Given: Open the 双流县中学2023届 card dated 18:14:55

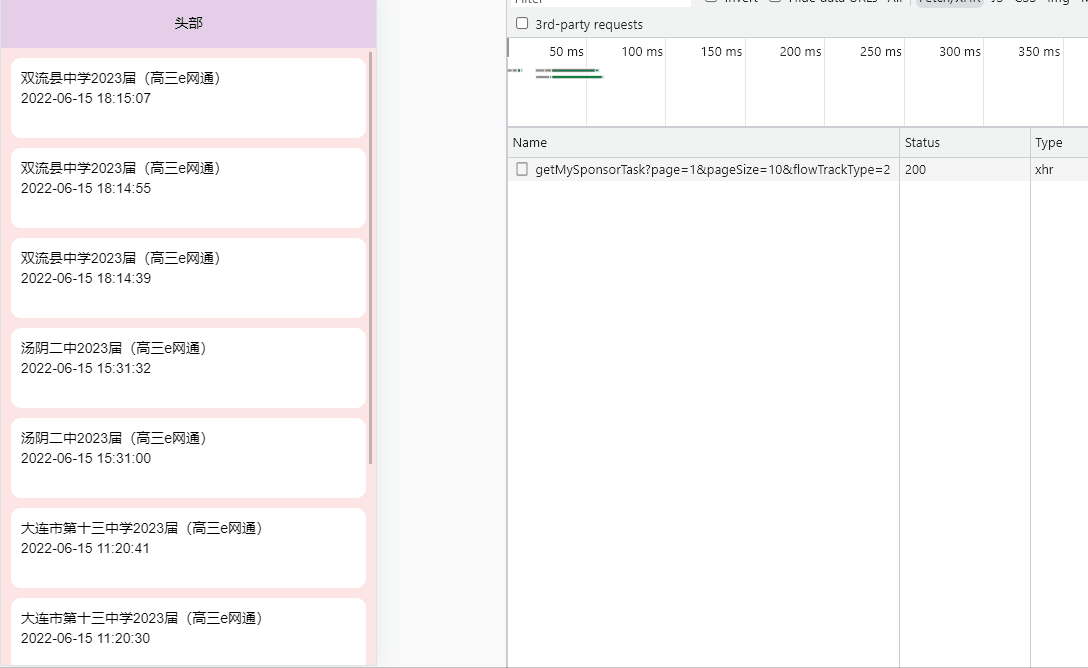Looking at the screenshot, I should (189, 188).
